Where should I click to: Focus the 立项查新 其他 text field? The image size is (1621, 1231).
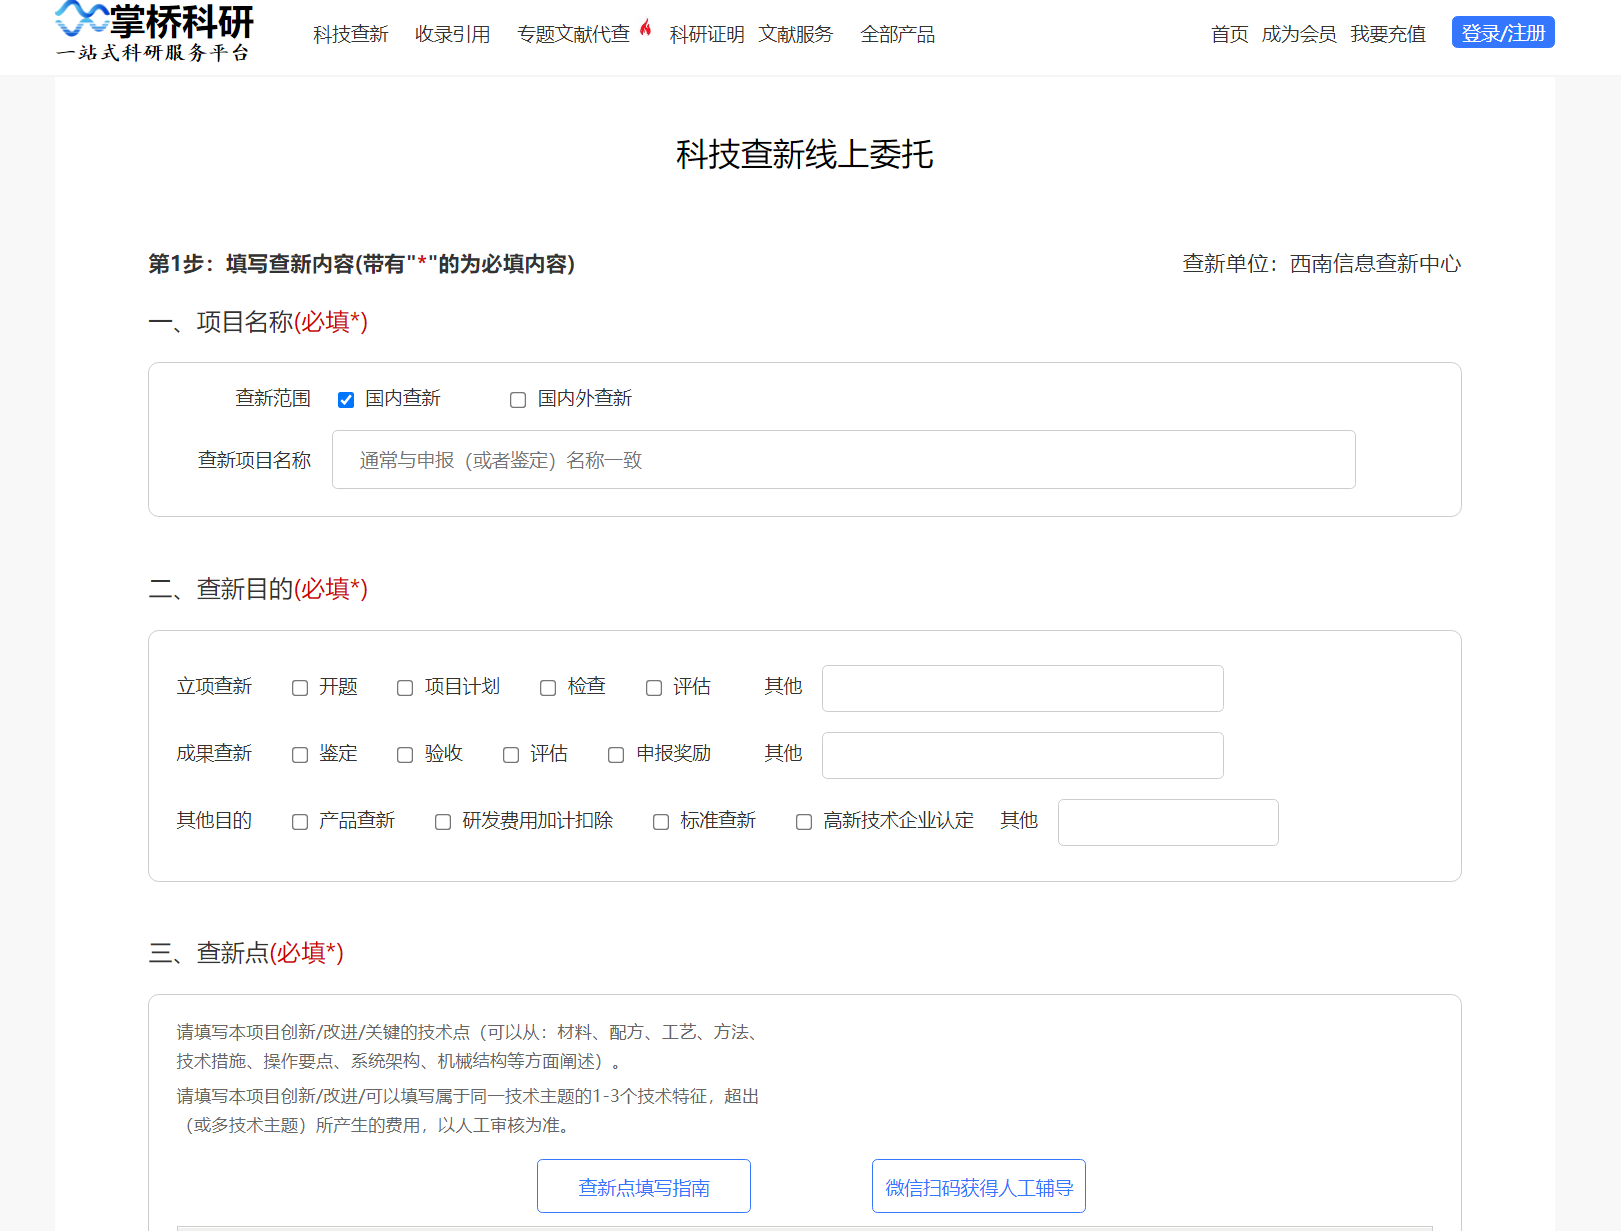[x=1022, y=688]
